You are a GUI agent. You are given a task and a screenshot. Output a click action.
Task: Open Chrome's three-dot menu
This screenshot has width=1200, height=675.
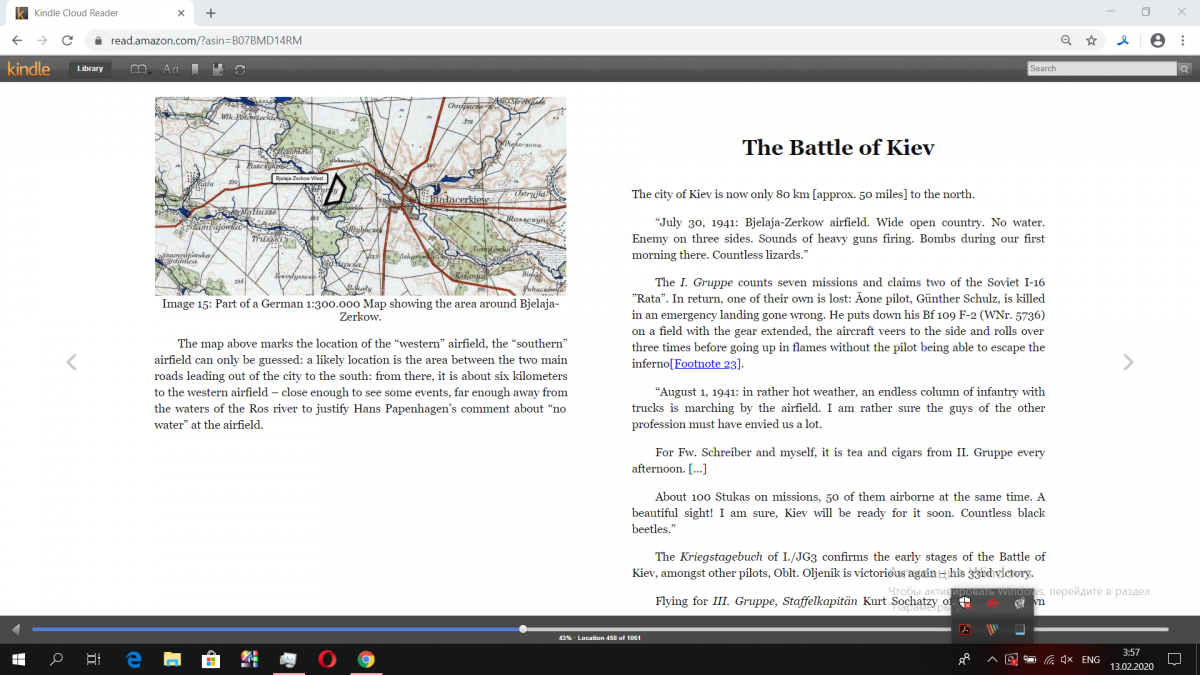pyautogui.click(x=1184, y=41)
